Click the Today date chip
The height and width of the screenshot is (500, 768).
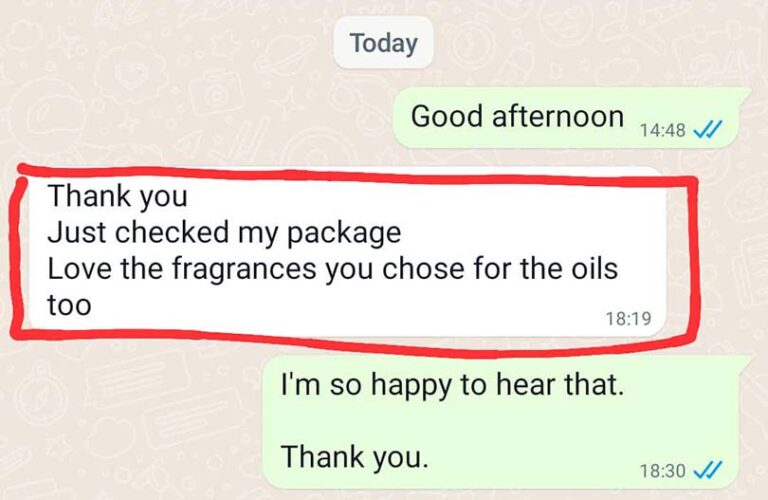(x=384, y=43)
